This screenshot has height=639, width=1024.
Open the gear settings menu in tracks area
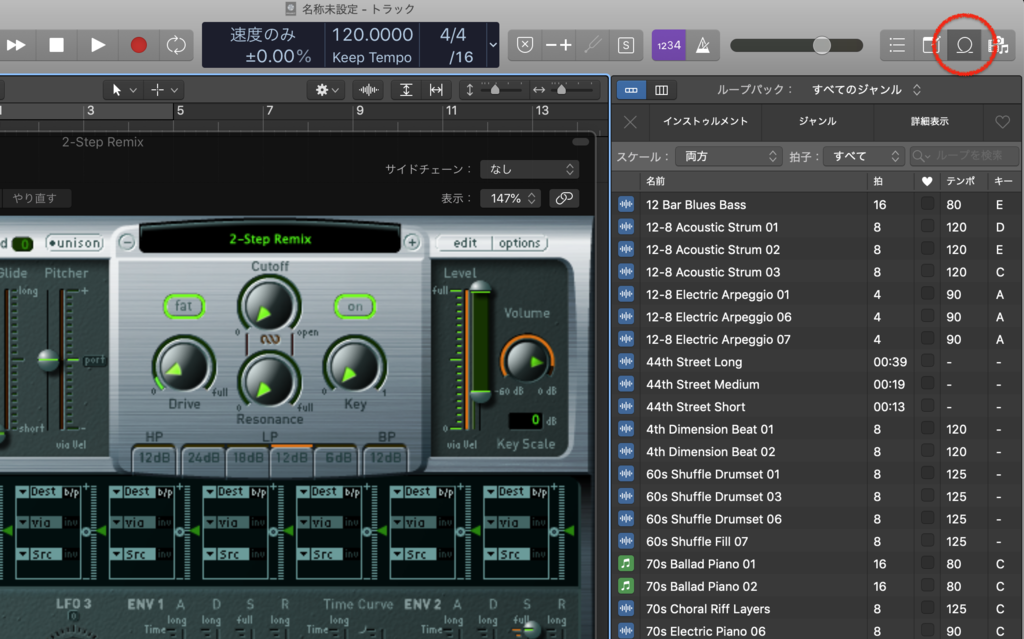tap(327, 90)
